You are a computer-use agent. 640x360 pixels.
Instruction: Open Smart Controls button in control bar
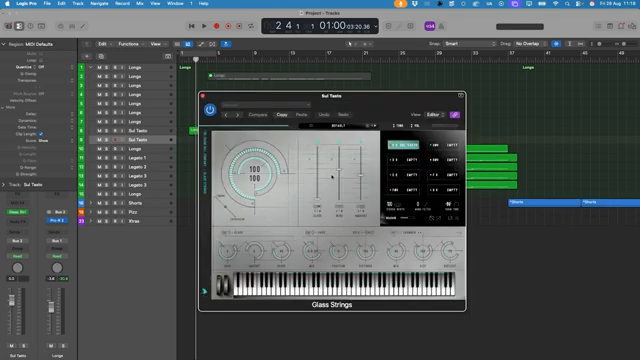click(60, 26)
